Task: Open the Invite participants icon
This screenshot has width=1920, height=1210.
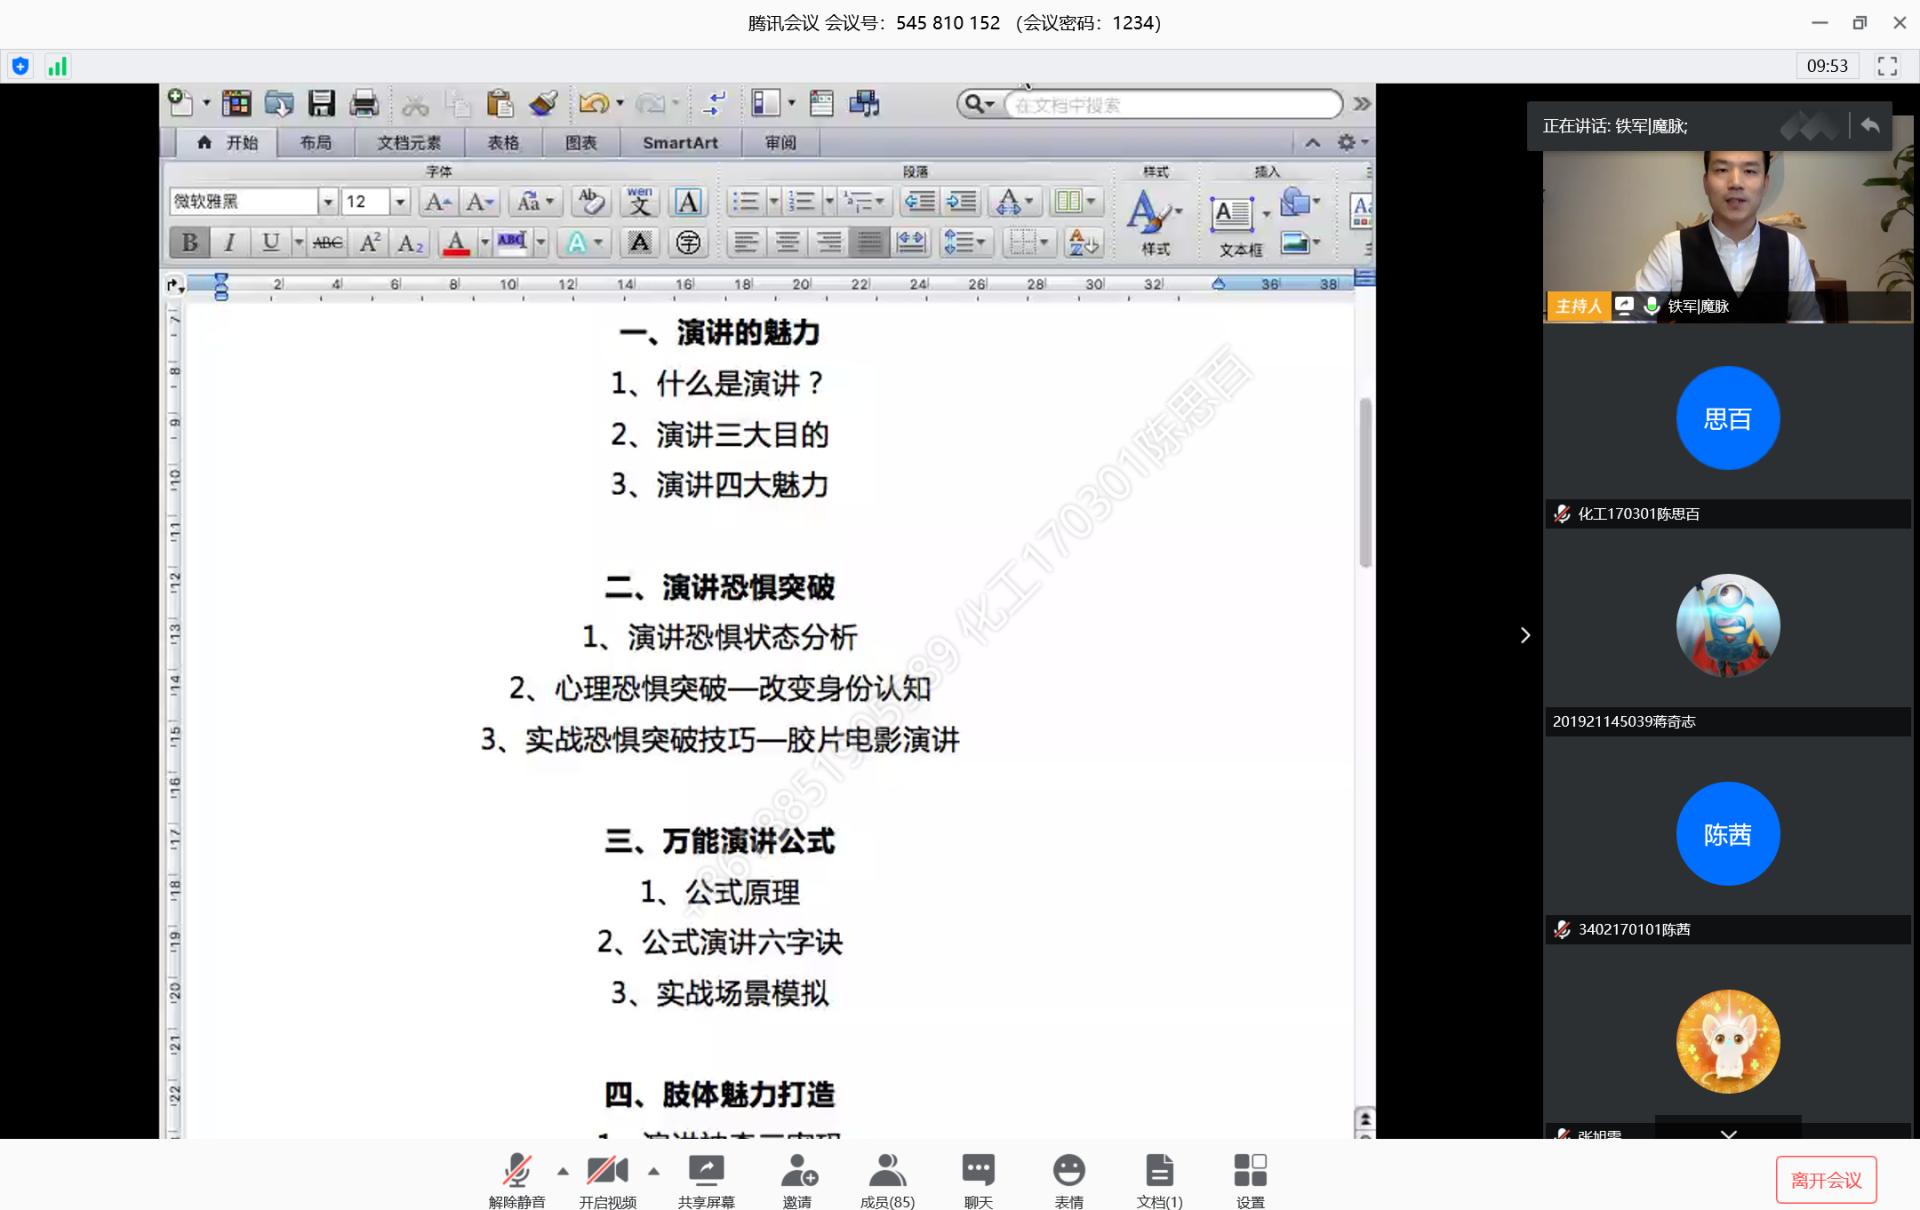Action: point(797,1171)
